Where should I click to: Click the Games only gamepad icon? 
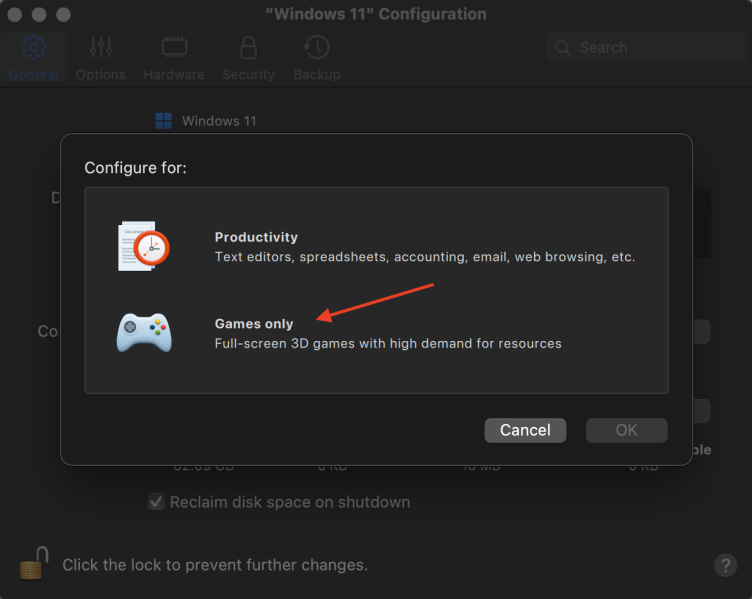(143, 333)
